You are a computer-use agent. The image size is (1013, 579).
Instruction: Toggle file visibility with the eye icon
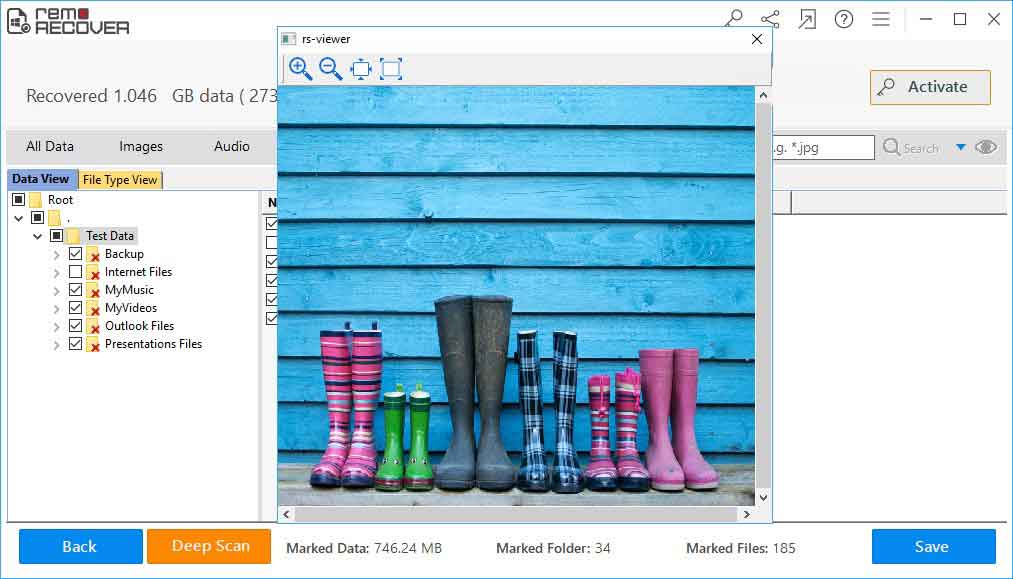986,146
